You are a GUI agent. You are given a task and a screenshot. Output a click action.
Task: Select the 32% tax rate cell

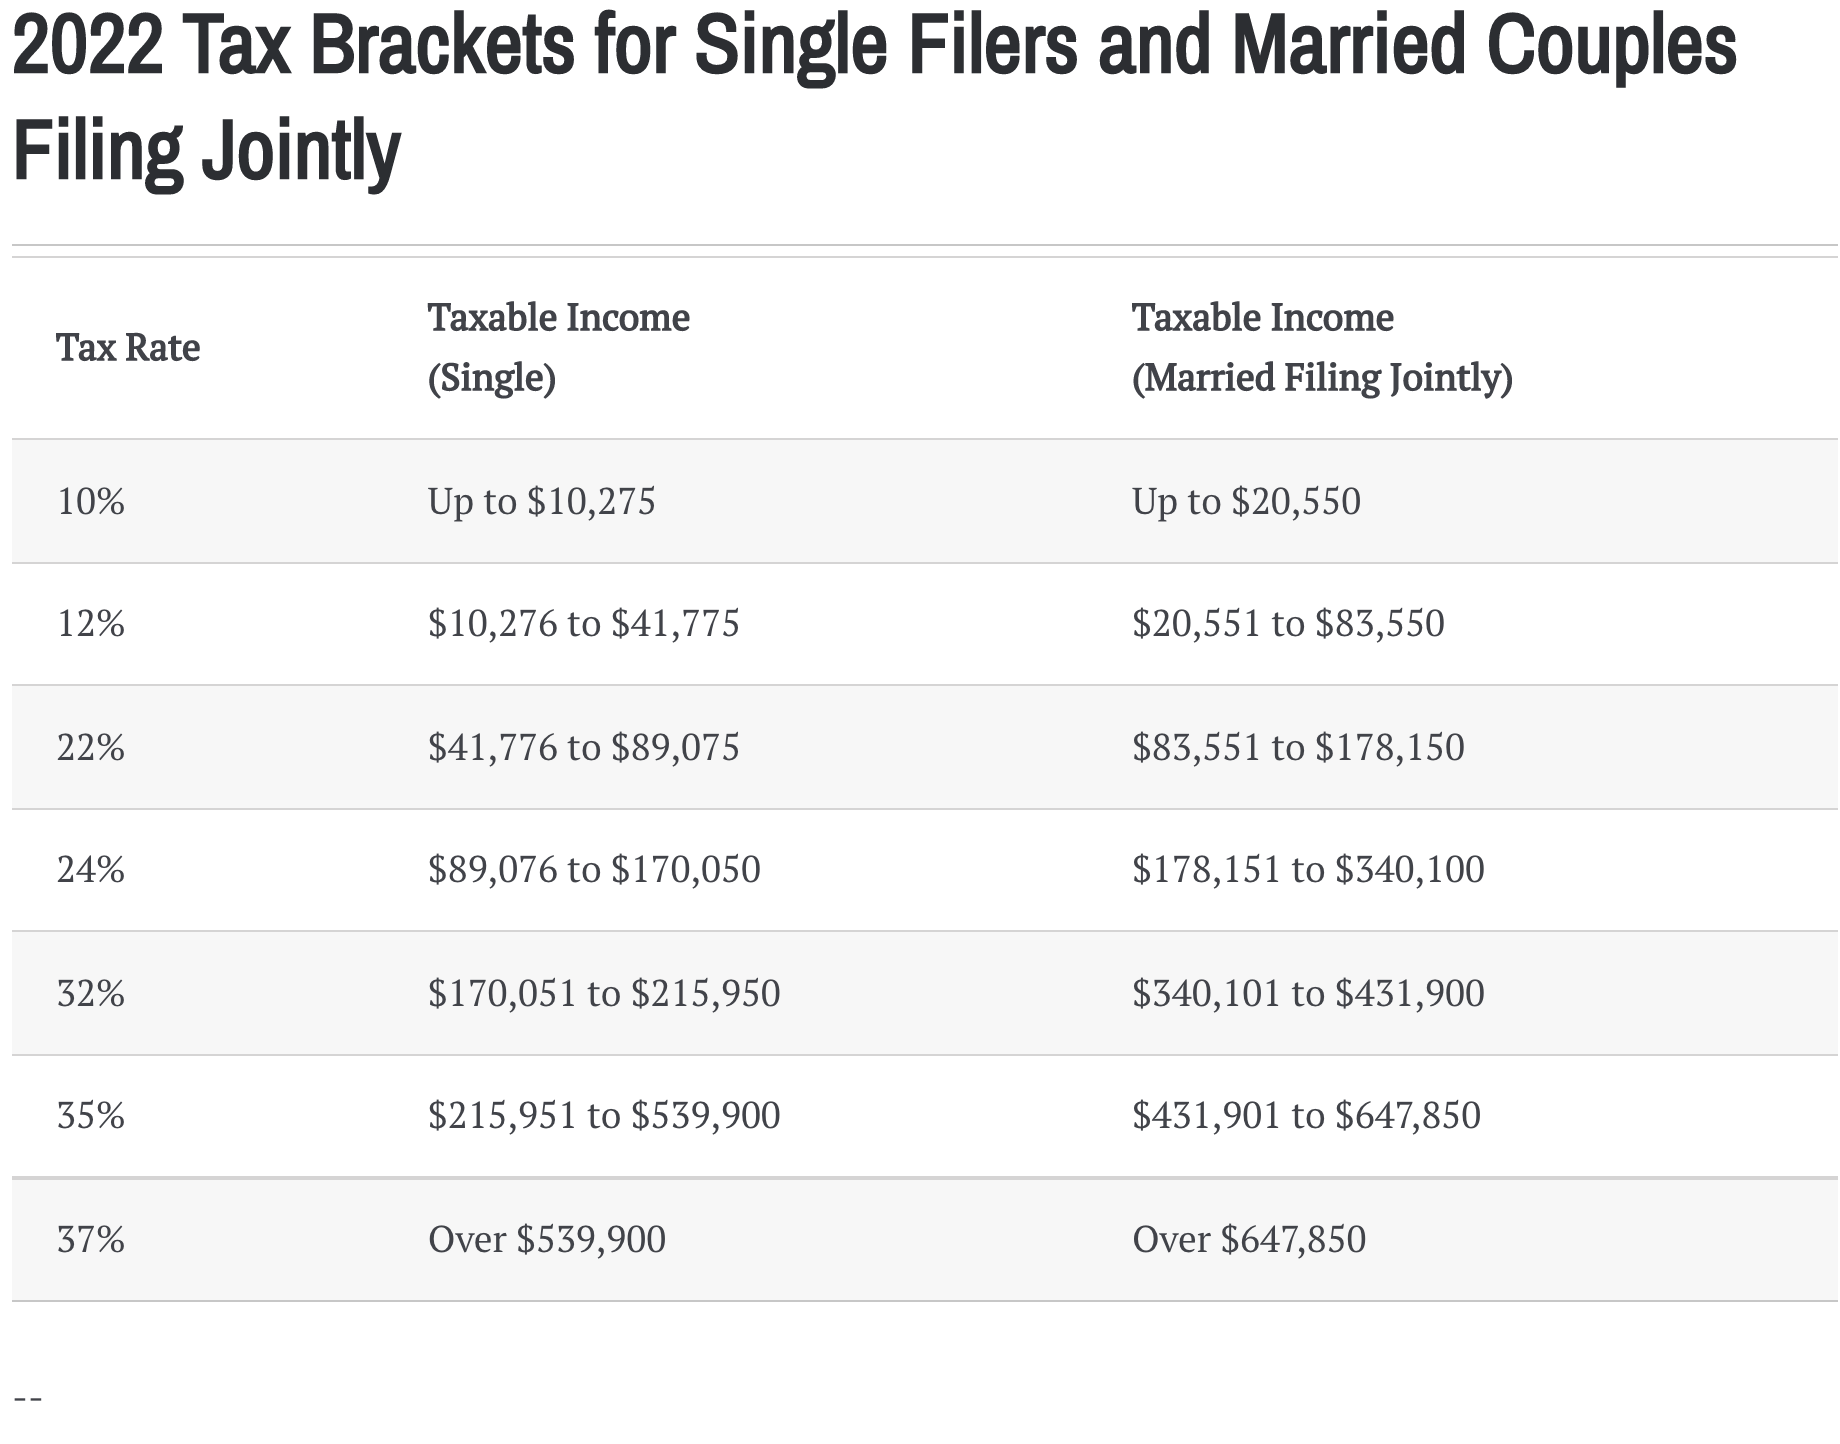pyautogui.click(x=91, y=993)
